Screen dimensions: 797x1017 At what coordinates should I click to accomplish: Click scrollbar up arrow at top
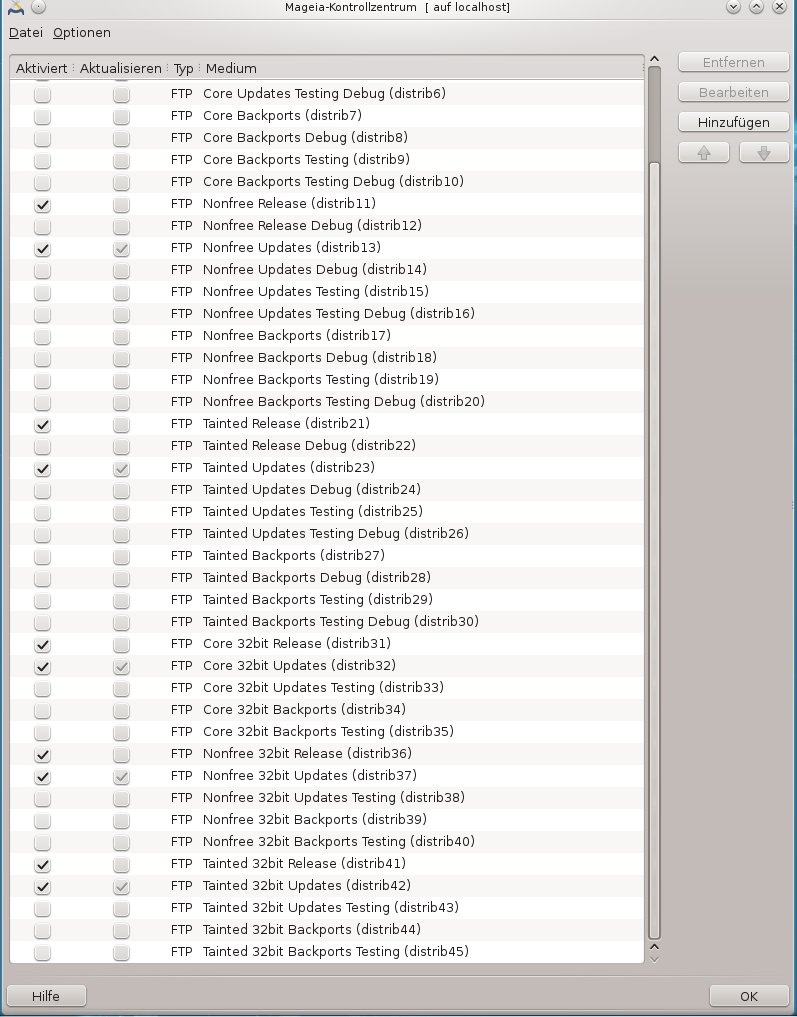pyautogui.click(x=654, y=59)
